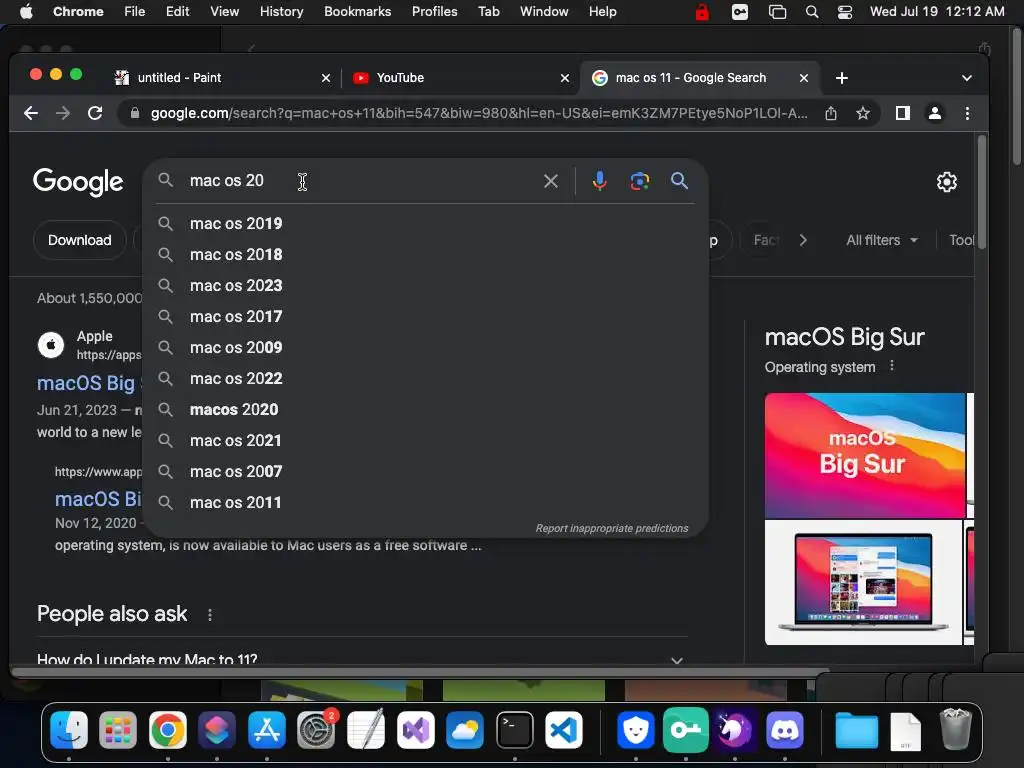The width and height of the screenshot is (1024, 768).
Task: Clear the search box with the X icon
Action: [x=551, y=181]
